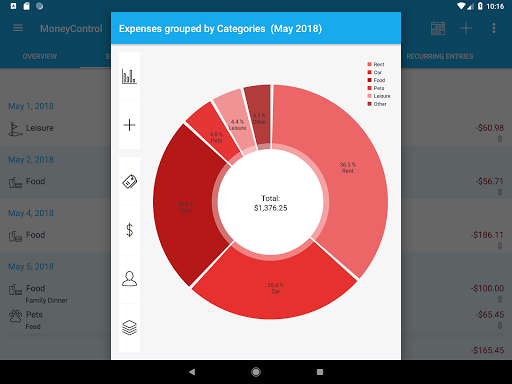Open the three-dot overflow menu
This screenshot has width=512, height=384.
(494, 28)
